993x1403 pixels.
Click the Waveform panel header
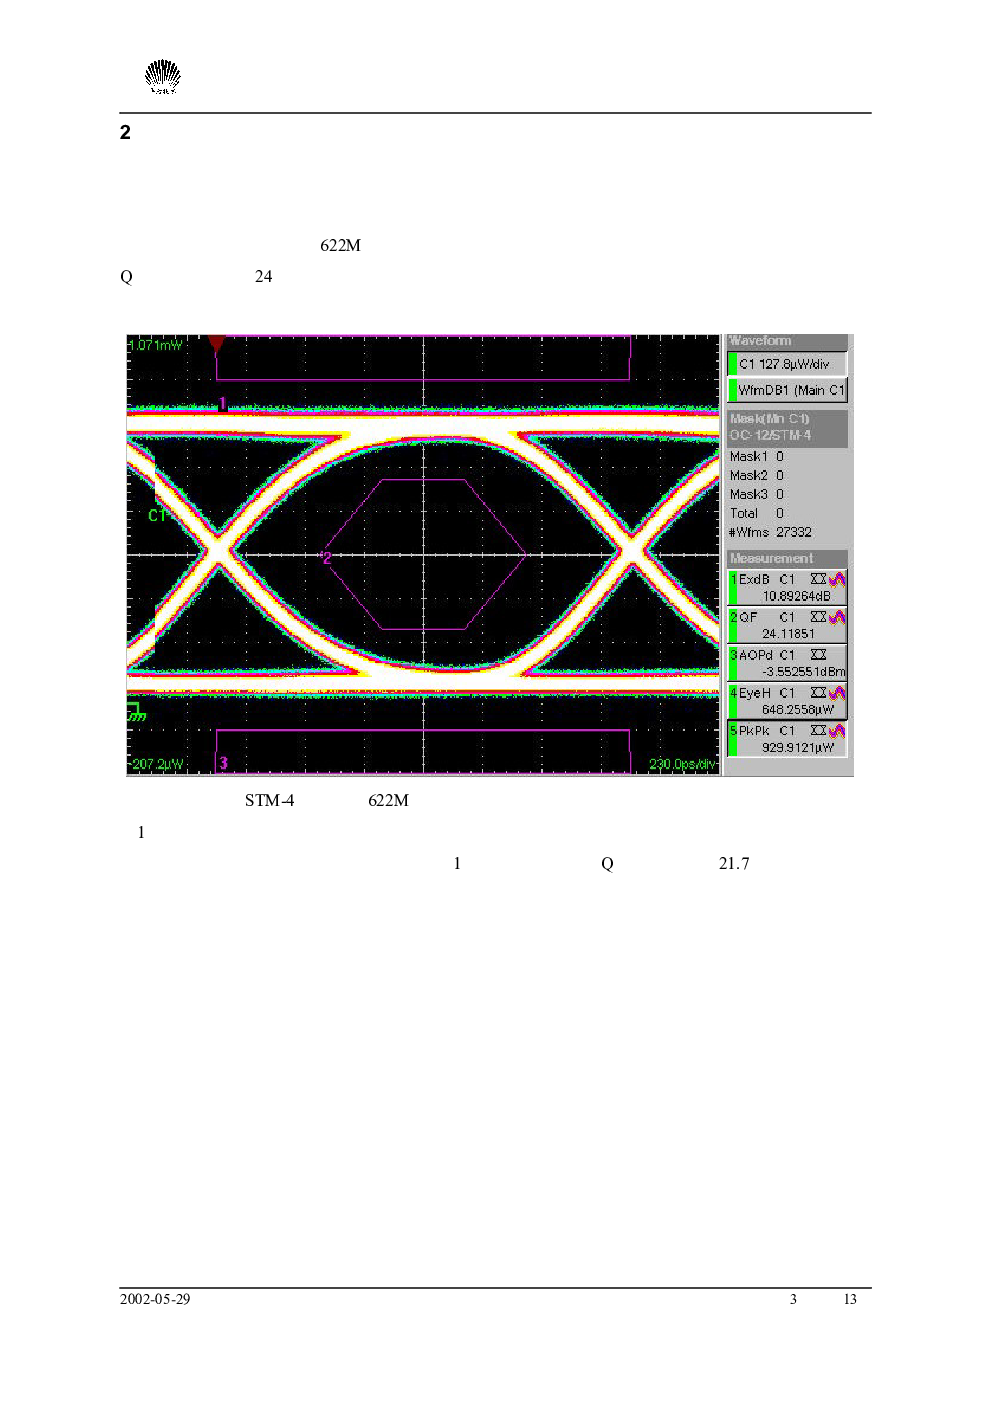[787, 341]
